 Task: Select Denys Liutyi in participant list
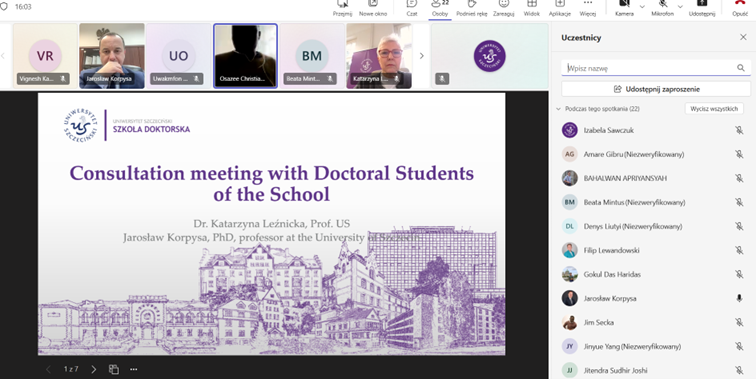[x=633, y=226]
